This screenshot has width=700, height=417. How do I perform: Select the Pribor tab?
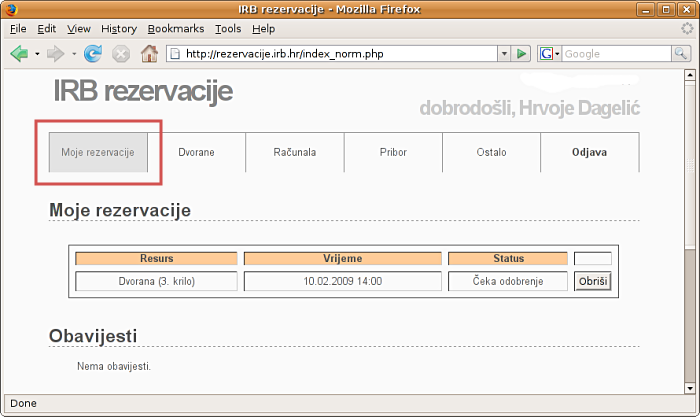(x=393, y=153)
